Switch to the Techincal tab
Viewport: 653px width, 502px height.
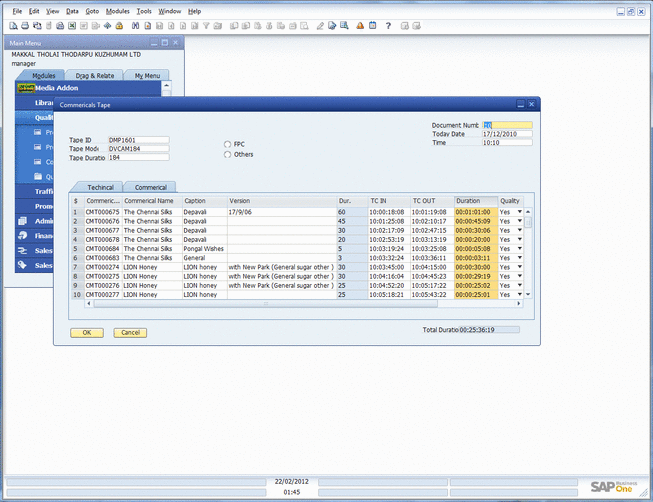pyautogui.click(x=98, y=187)
